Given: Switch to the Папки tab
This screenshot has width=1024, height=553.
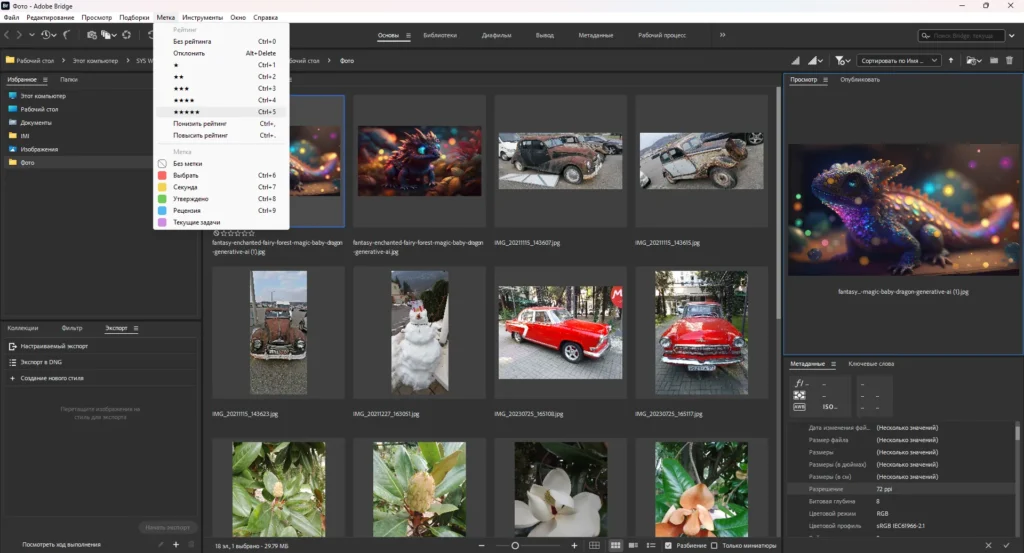Looking at the screenshot, I should click(69, 80).
